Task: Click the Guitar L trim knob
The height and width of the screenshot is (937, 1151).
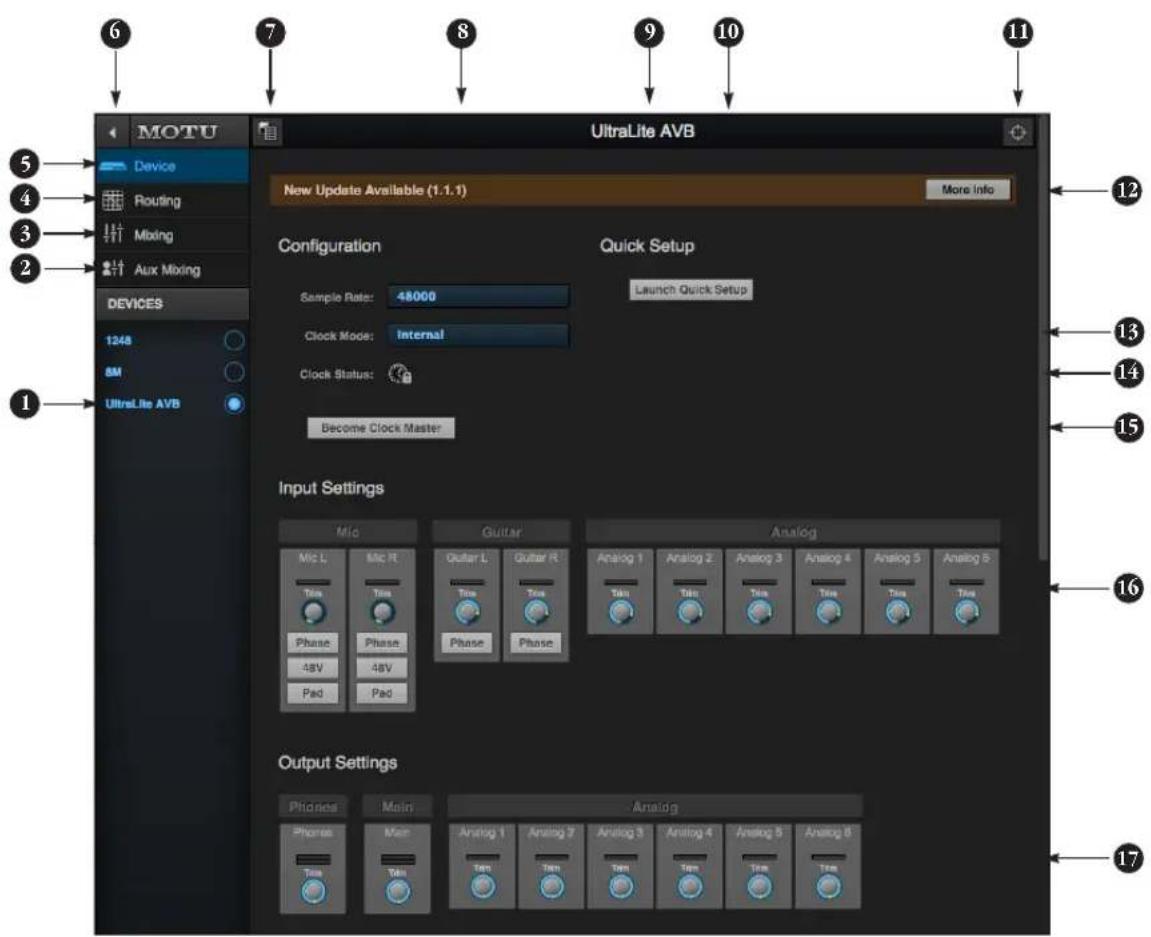Action: (468, 612)
